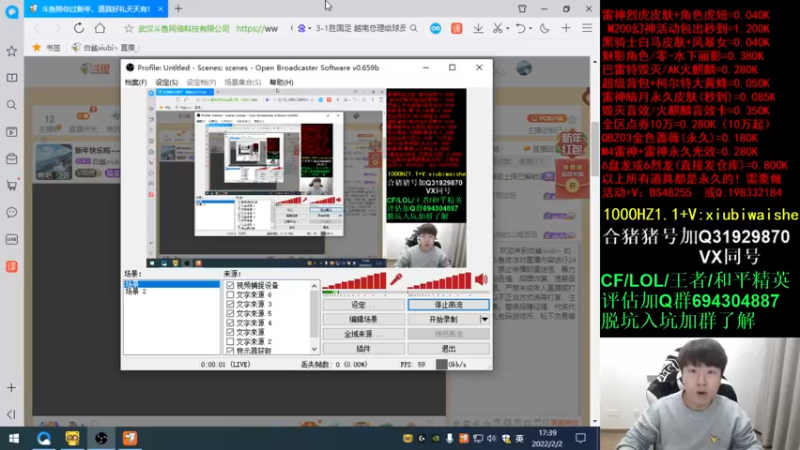Adjust the desktop audio volume bars

(x=439, y=281)
